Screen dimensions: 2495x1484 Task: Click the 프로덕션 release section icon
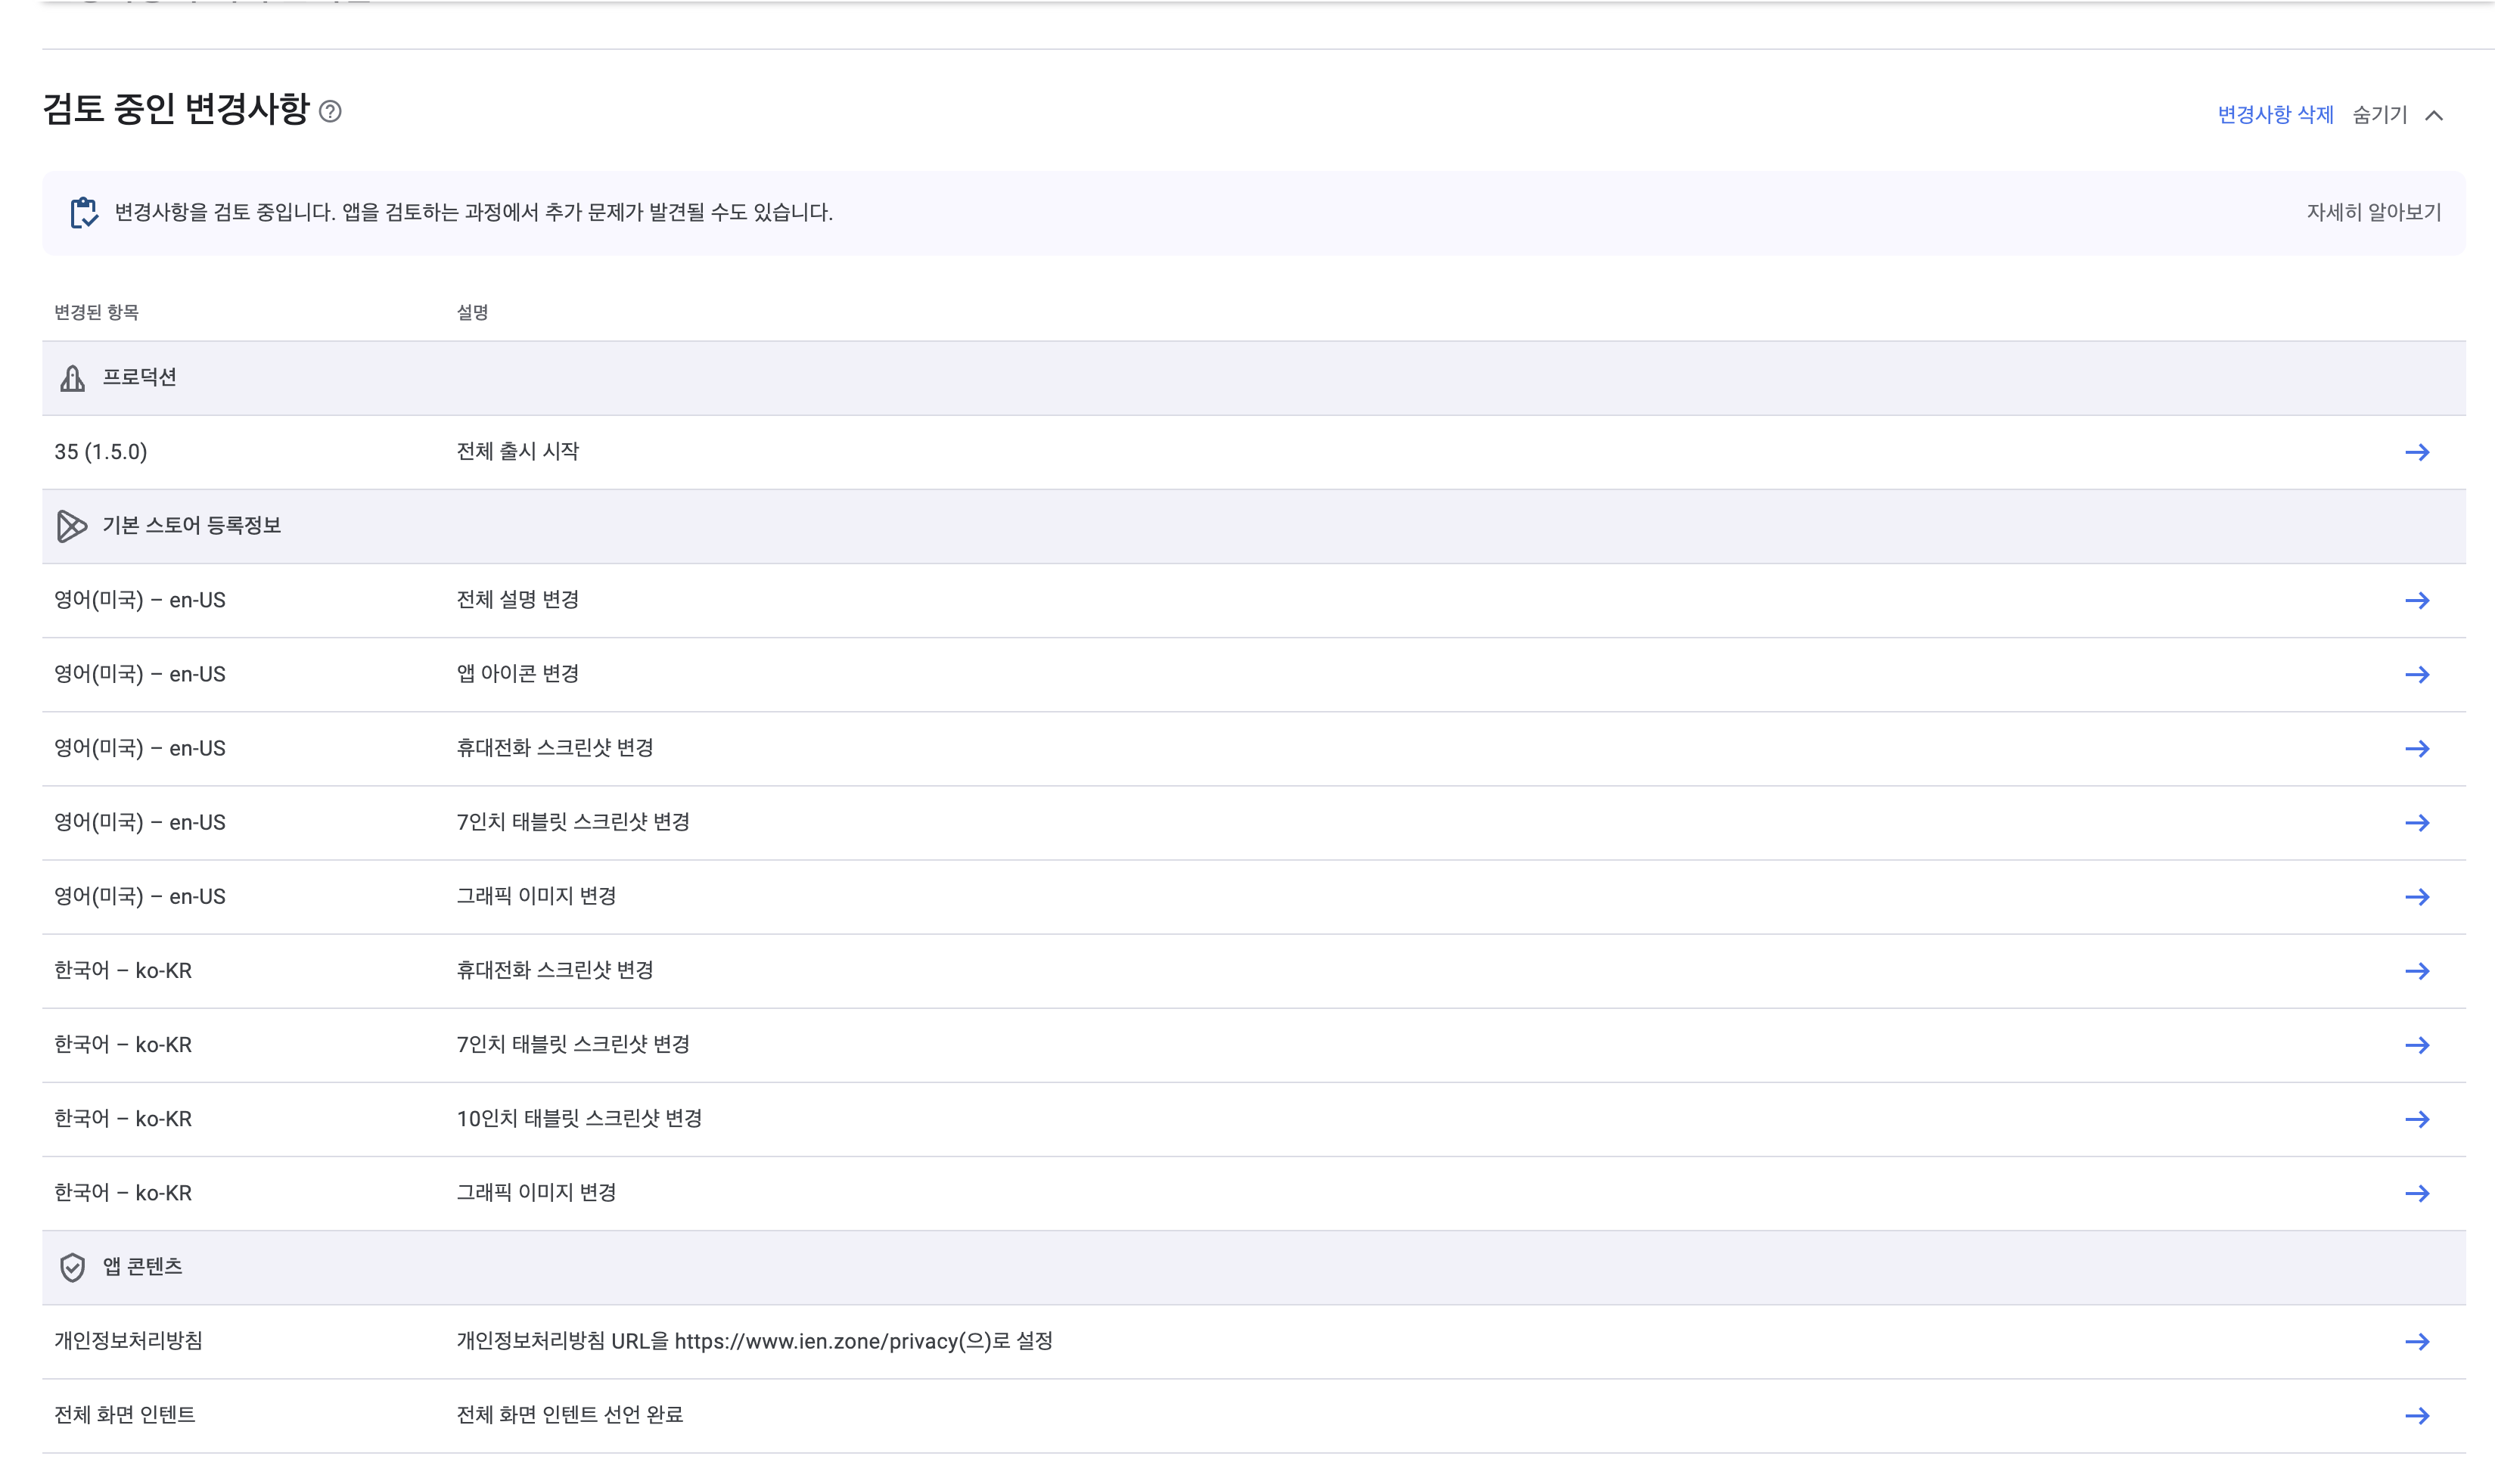click(x=72, y=378)
